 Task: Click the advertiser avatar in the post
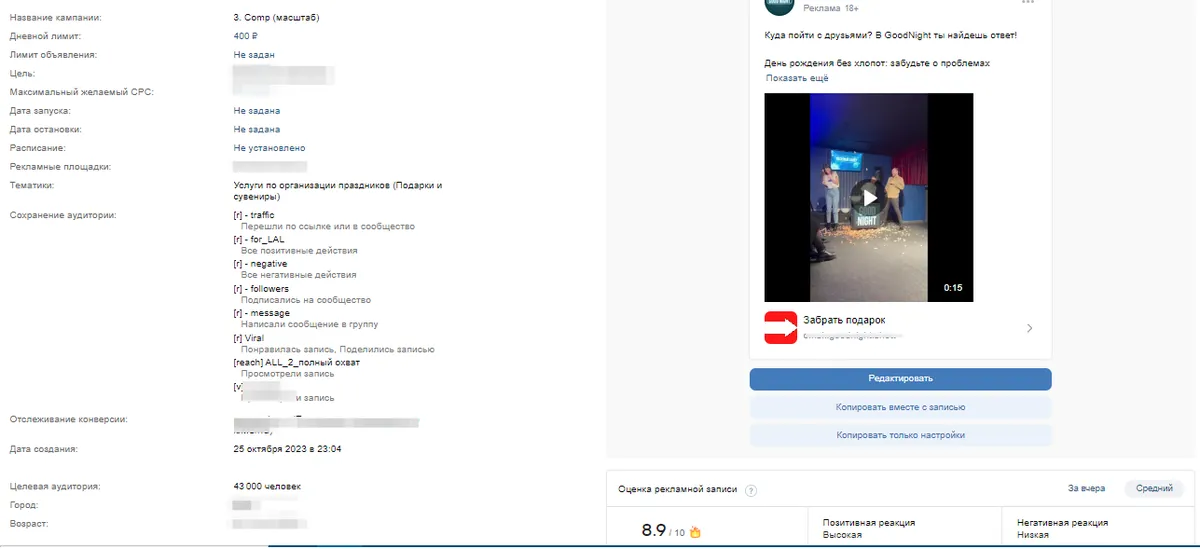coord(781,5)
